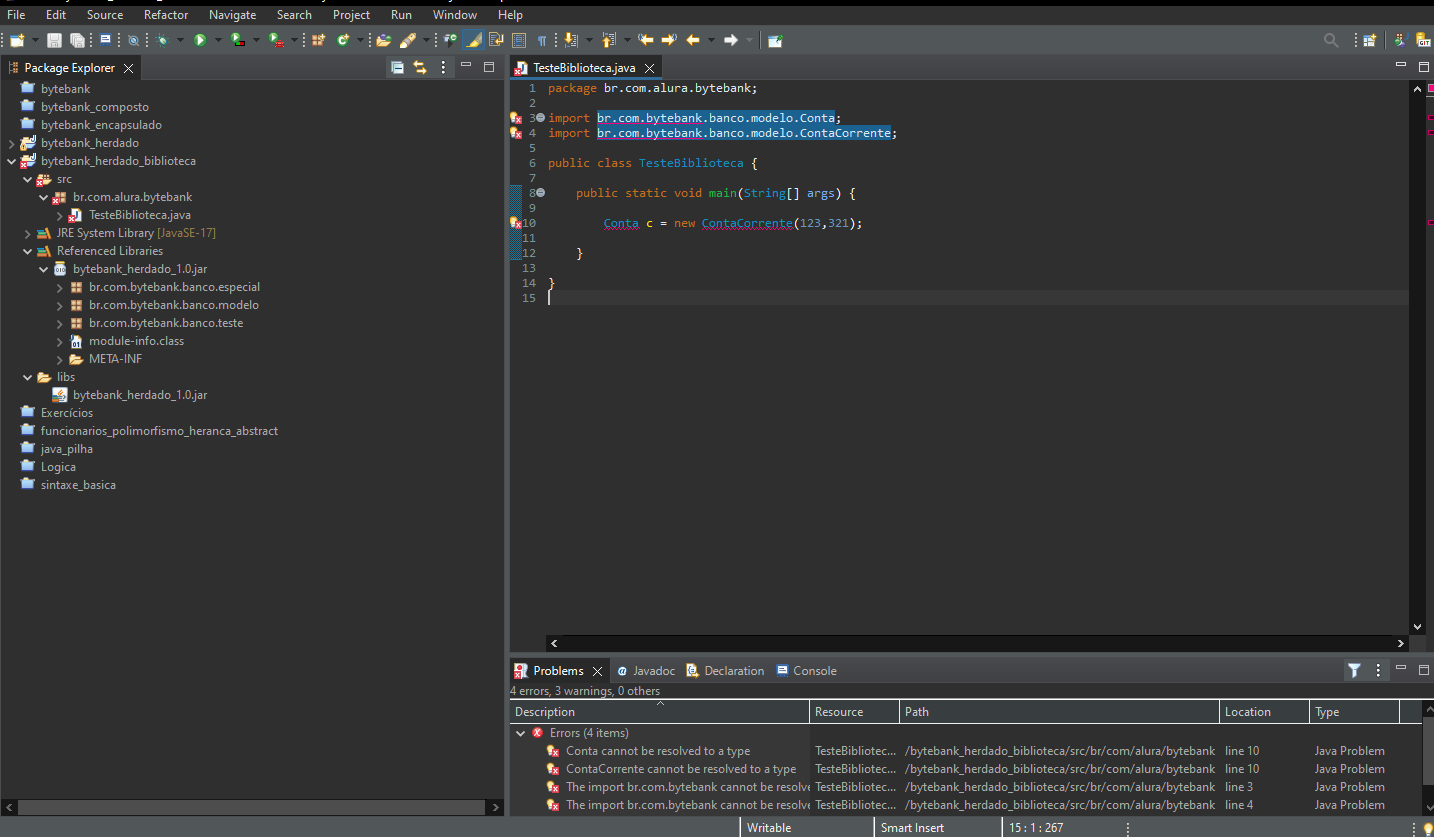Image resolution: width=1434 pixels, height=837 pixels.
Task: Collapse the libs folder
Action: 28,377
